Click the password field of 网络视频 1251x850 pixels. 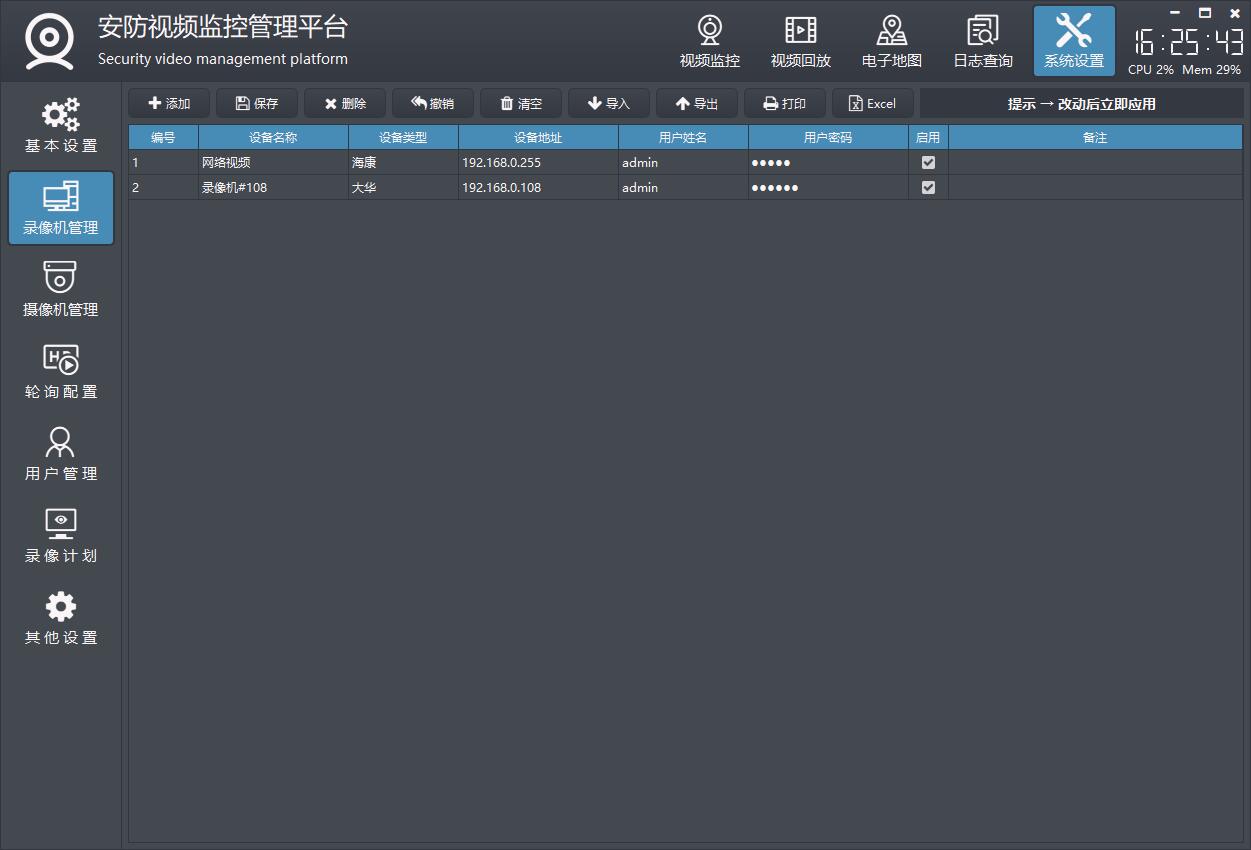[827, 162]
